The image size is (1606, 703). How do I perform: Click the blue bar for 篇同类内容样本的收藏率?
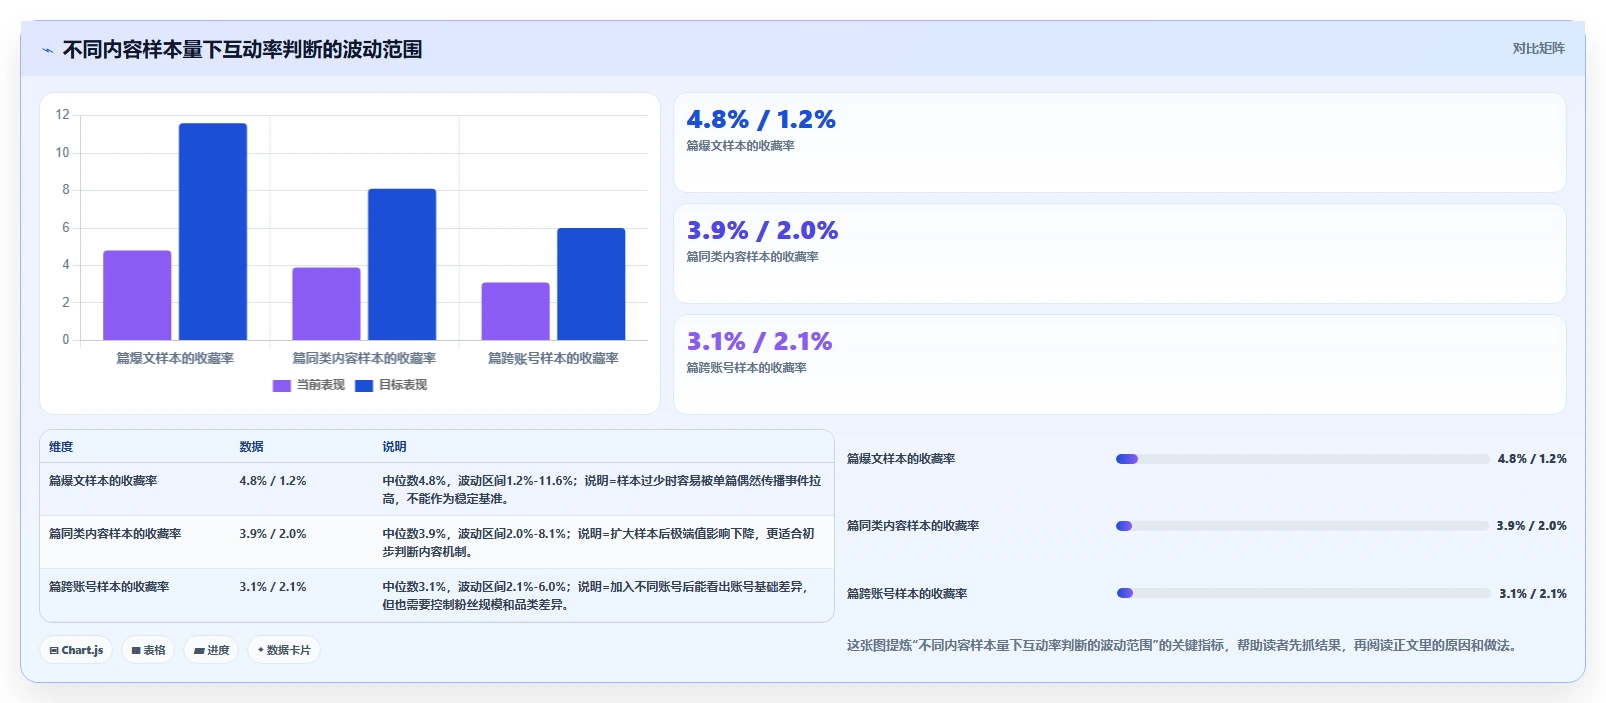tap(402, 264)
